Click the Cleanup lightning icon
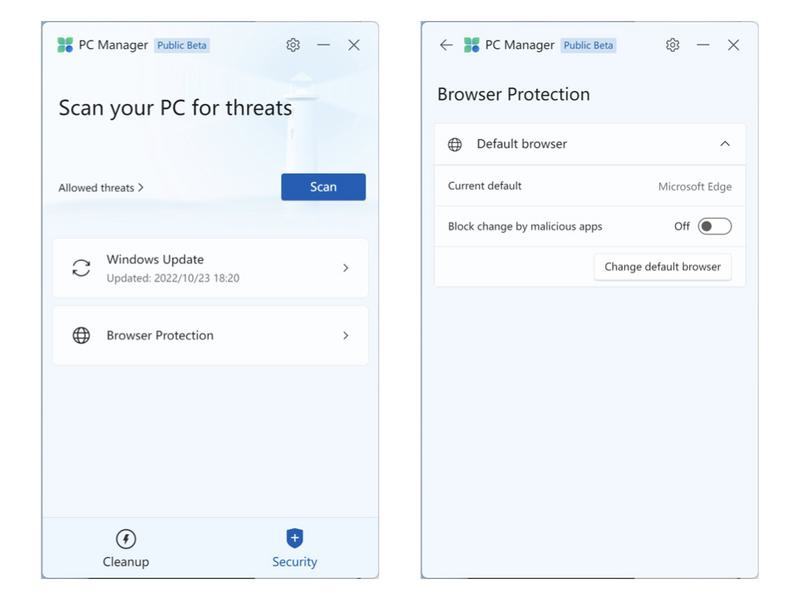 [126, 538]
